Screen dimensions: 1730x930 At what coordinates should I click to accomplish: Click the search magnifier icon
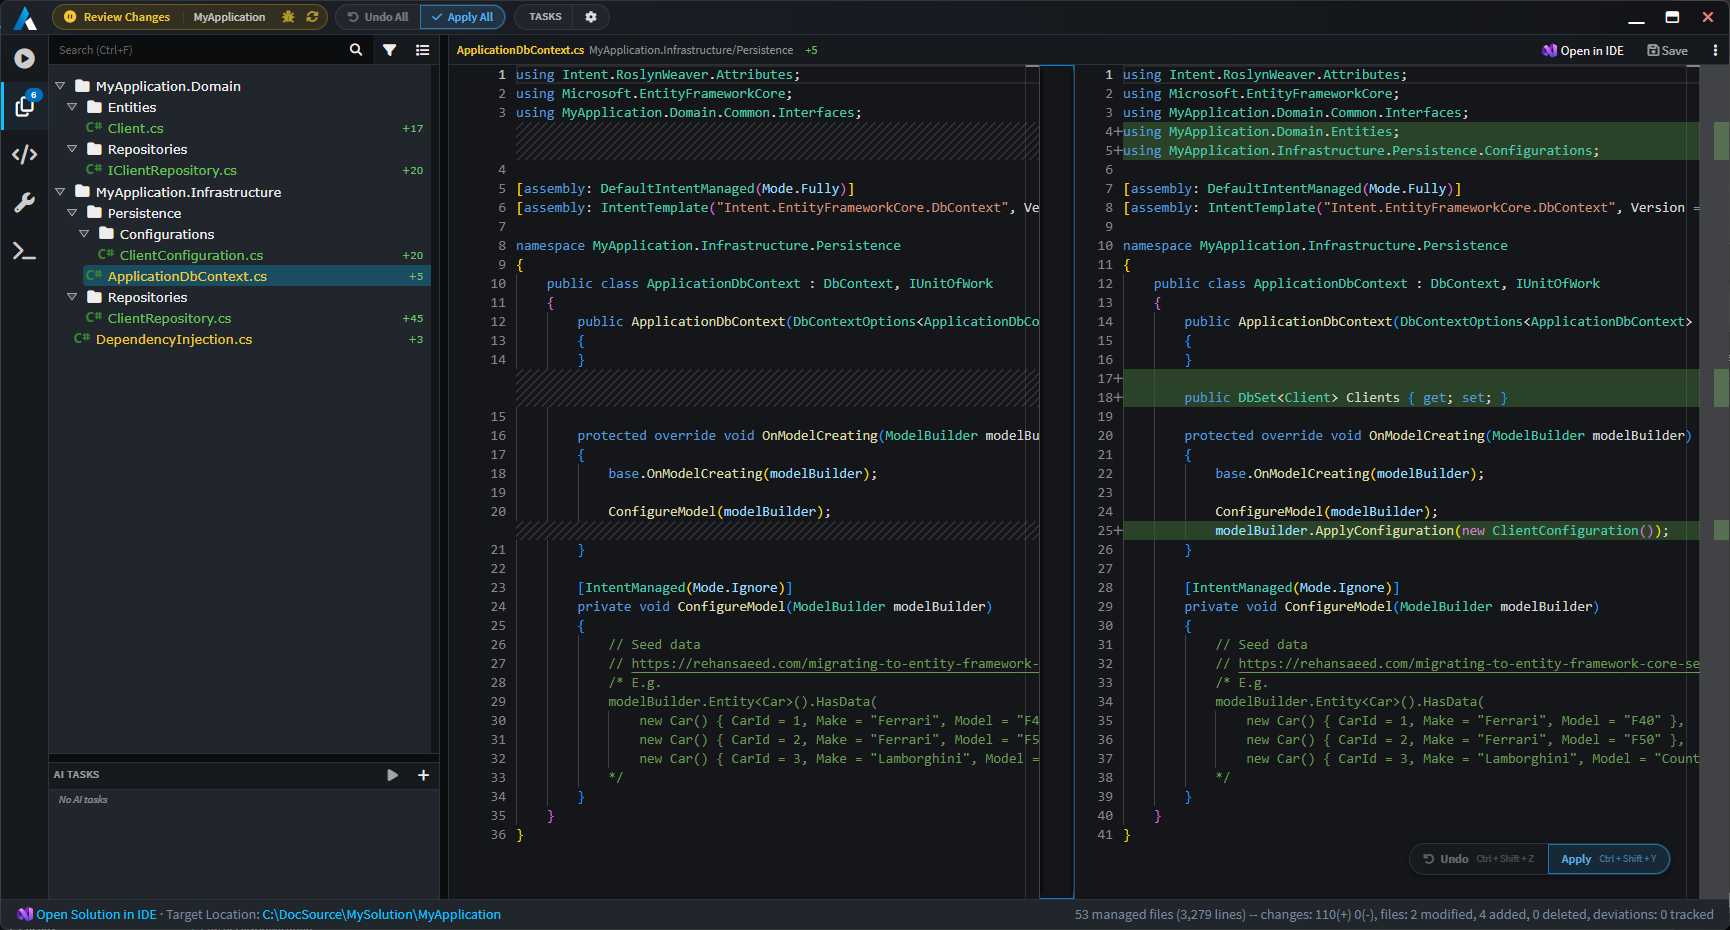tap(356, 50)
